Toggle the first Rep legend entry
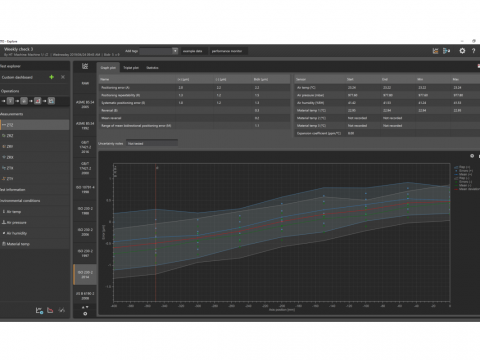Image resolution: width=480 pixels, height=360 pixels. pyautogui.click(x=462, y=167)
